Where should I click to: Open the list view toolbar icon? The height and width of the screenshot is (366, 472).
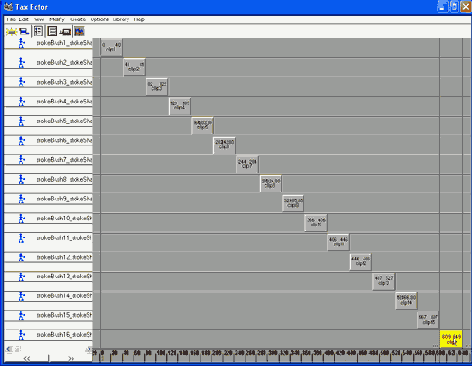(38, 31)
